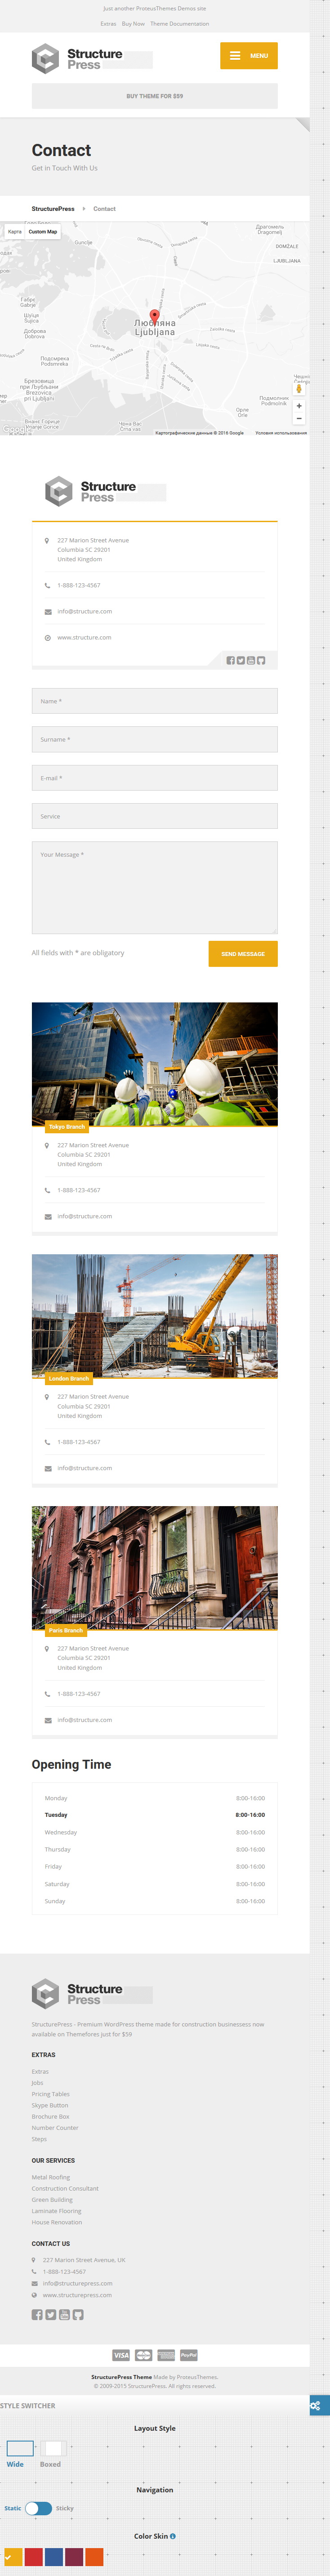Choose the blue color skin swatch
The height and width of the screenshot is (2576, 330).
point(53,2557)
